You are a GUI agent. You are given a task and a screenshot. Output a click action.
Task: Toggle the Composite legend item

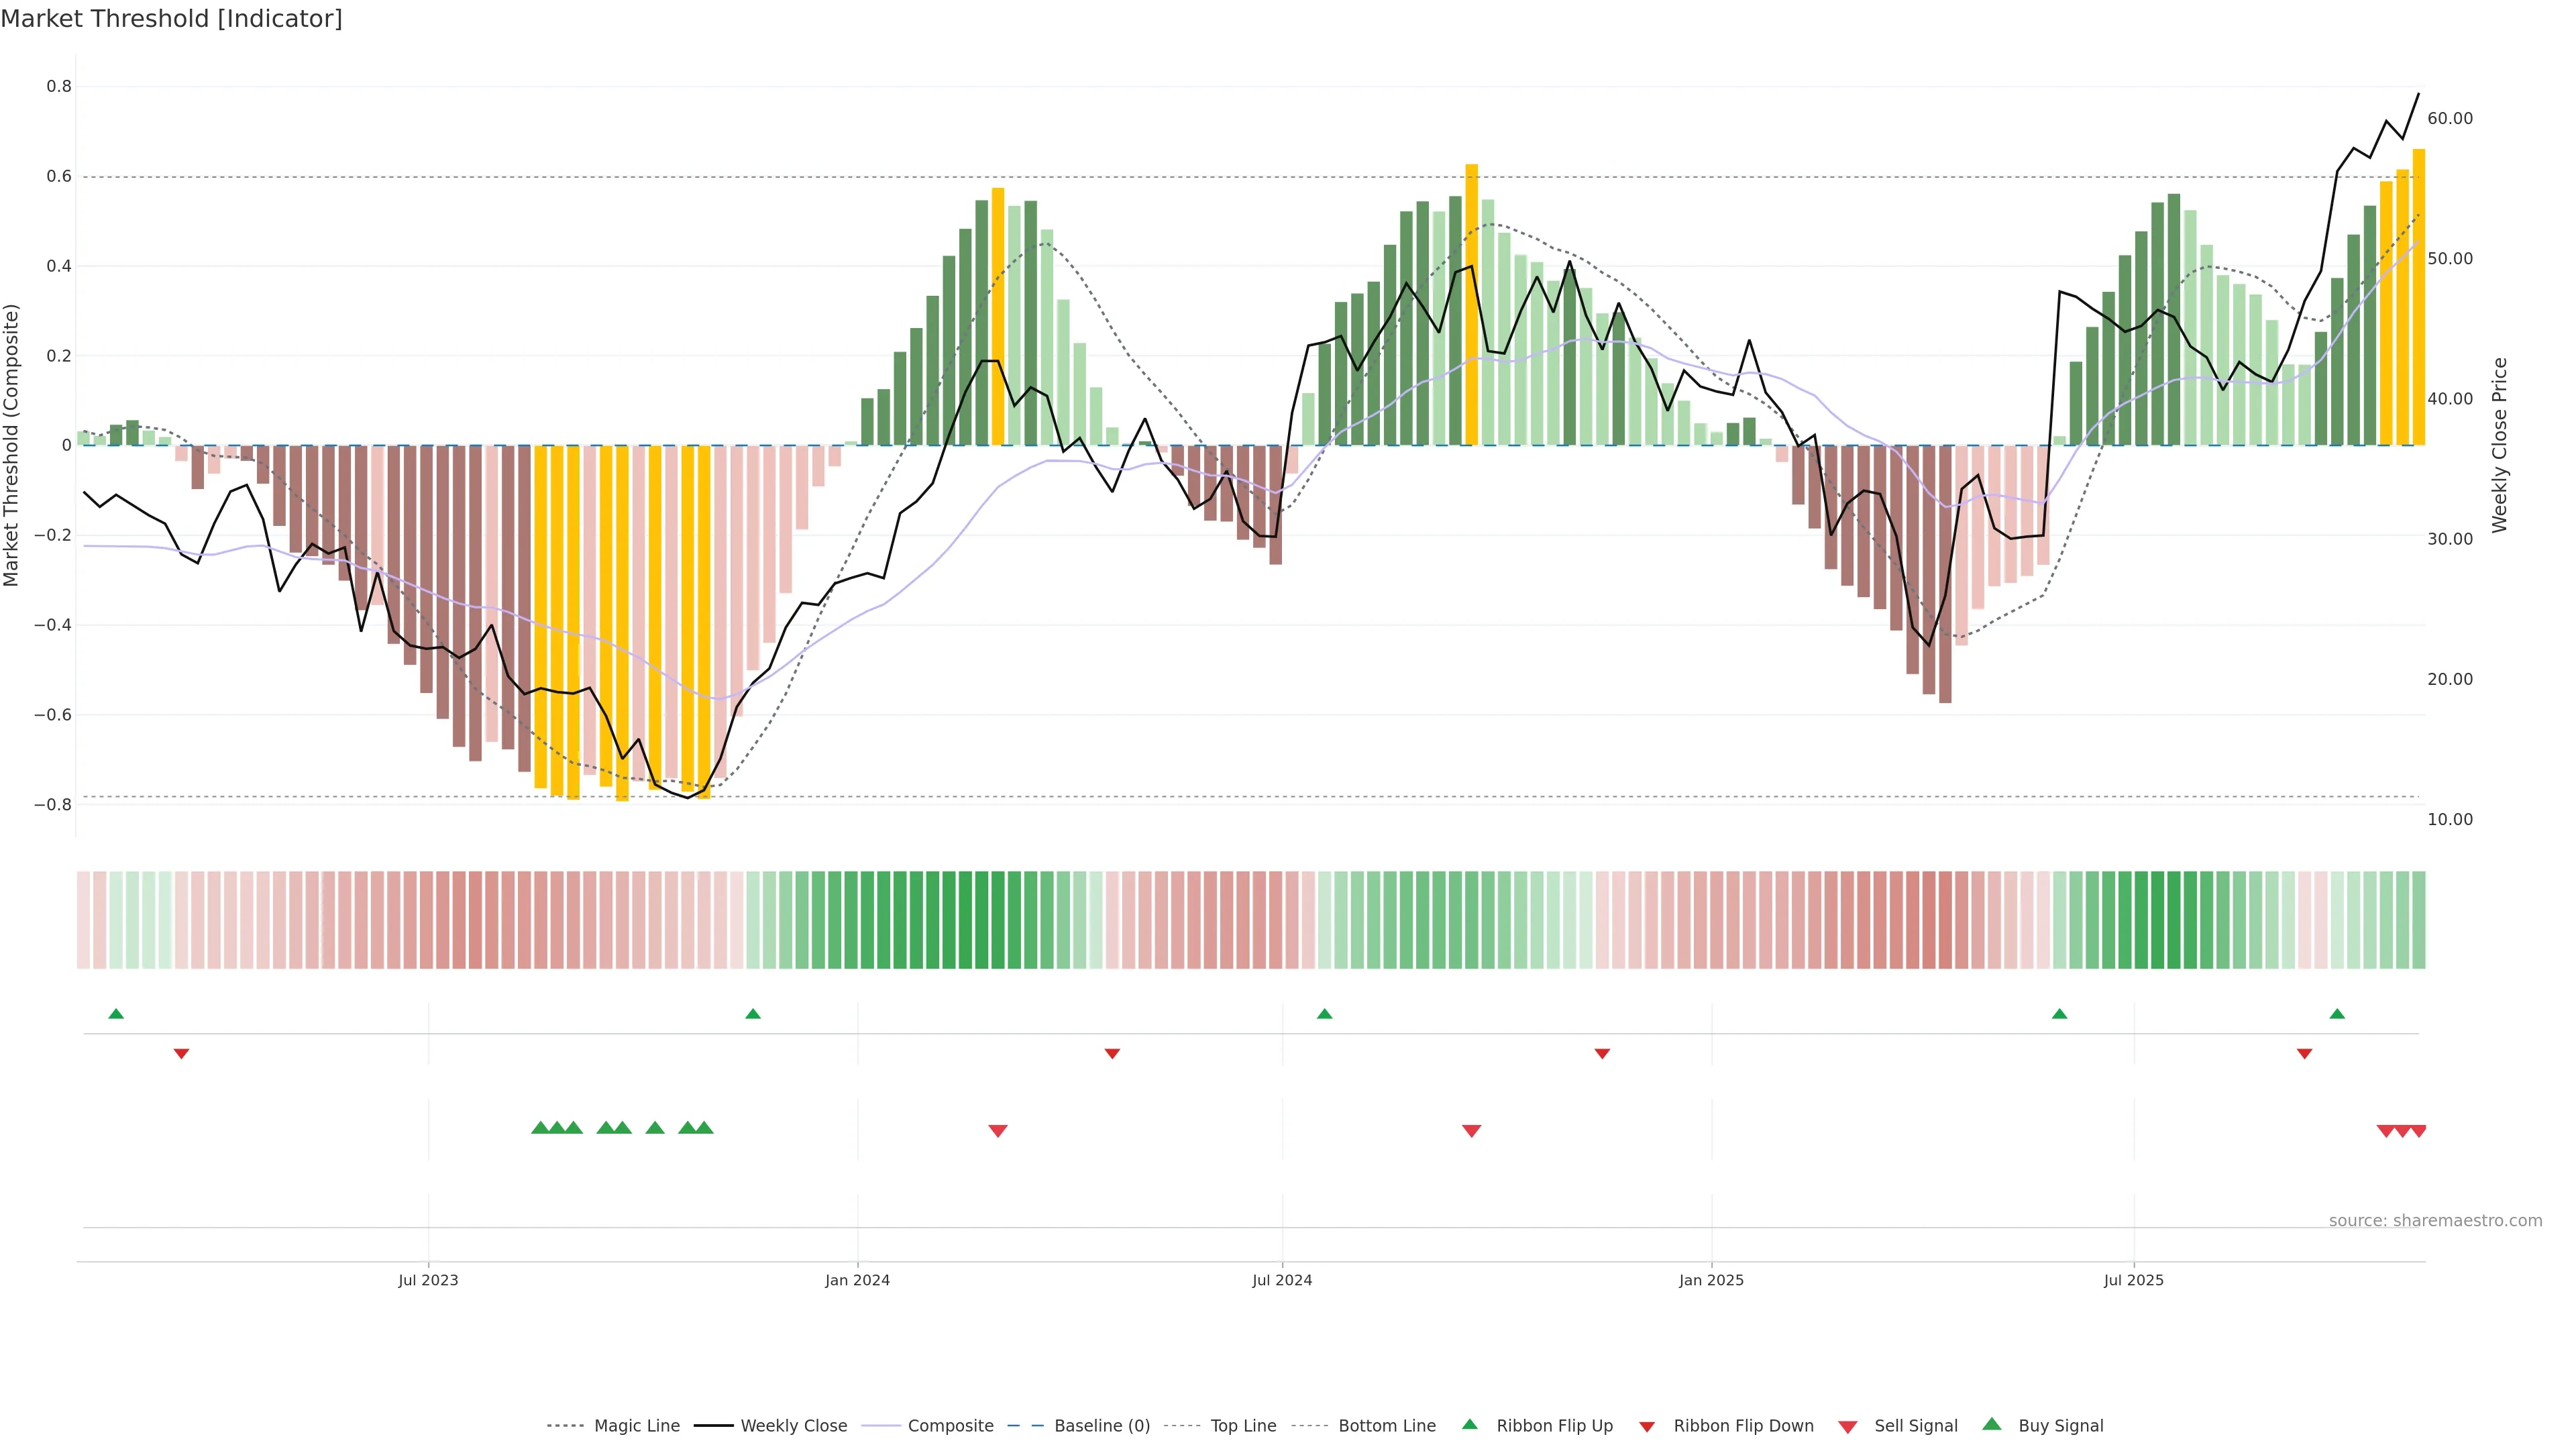click(950, 1425)
